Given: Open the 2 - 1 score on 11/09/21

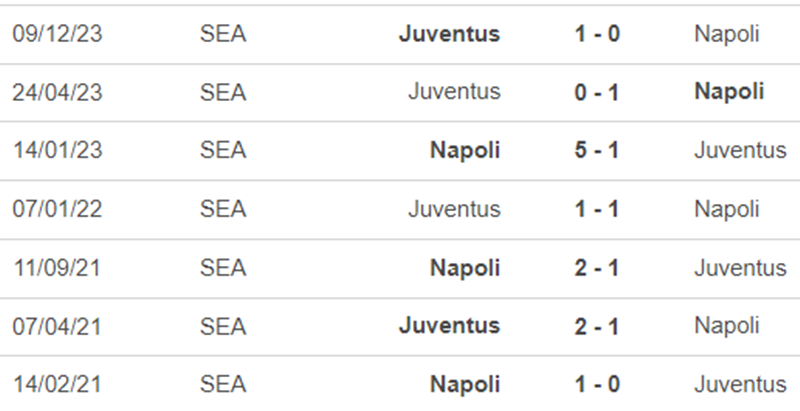Looking at the screenshot, I should pos(597,268).
